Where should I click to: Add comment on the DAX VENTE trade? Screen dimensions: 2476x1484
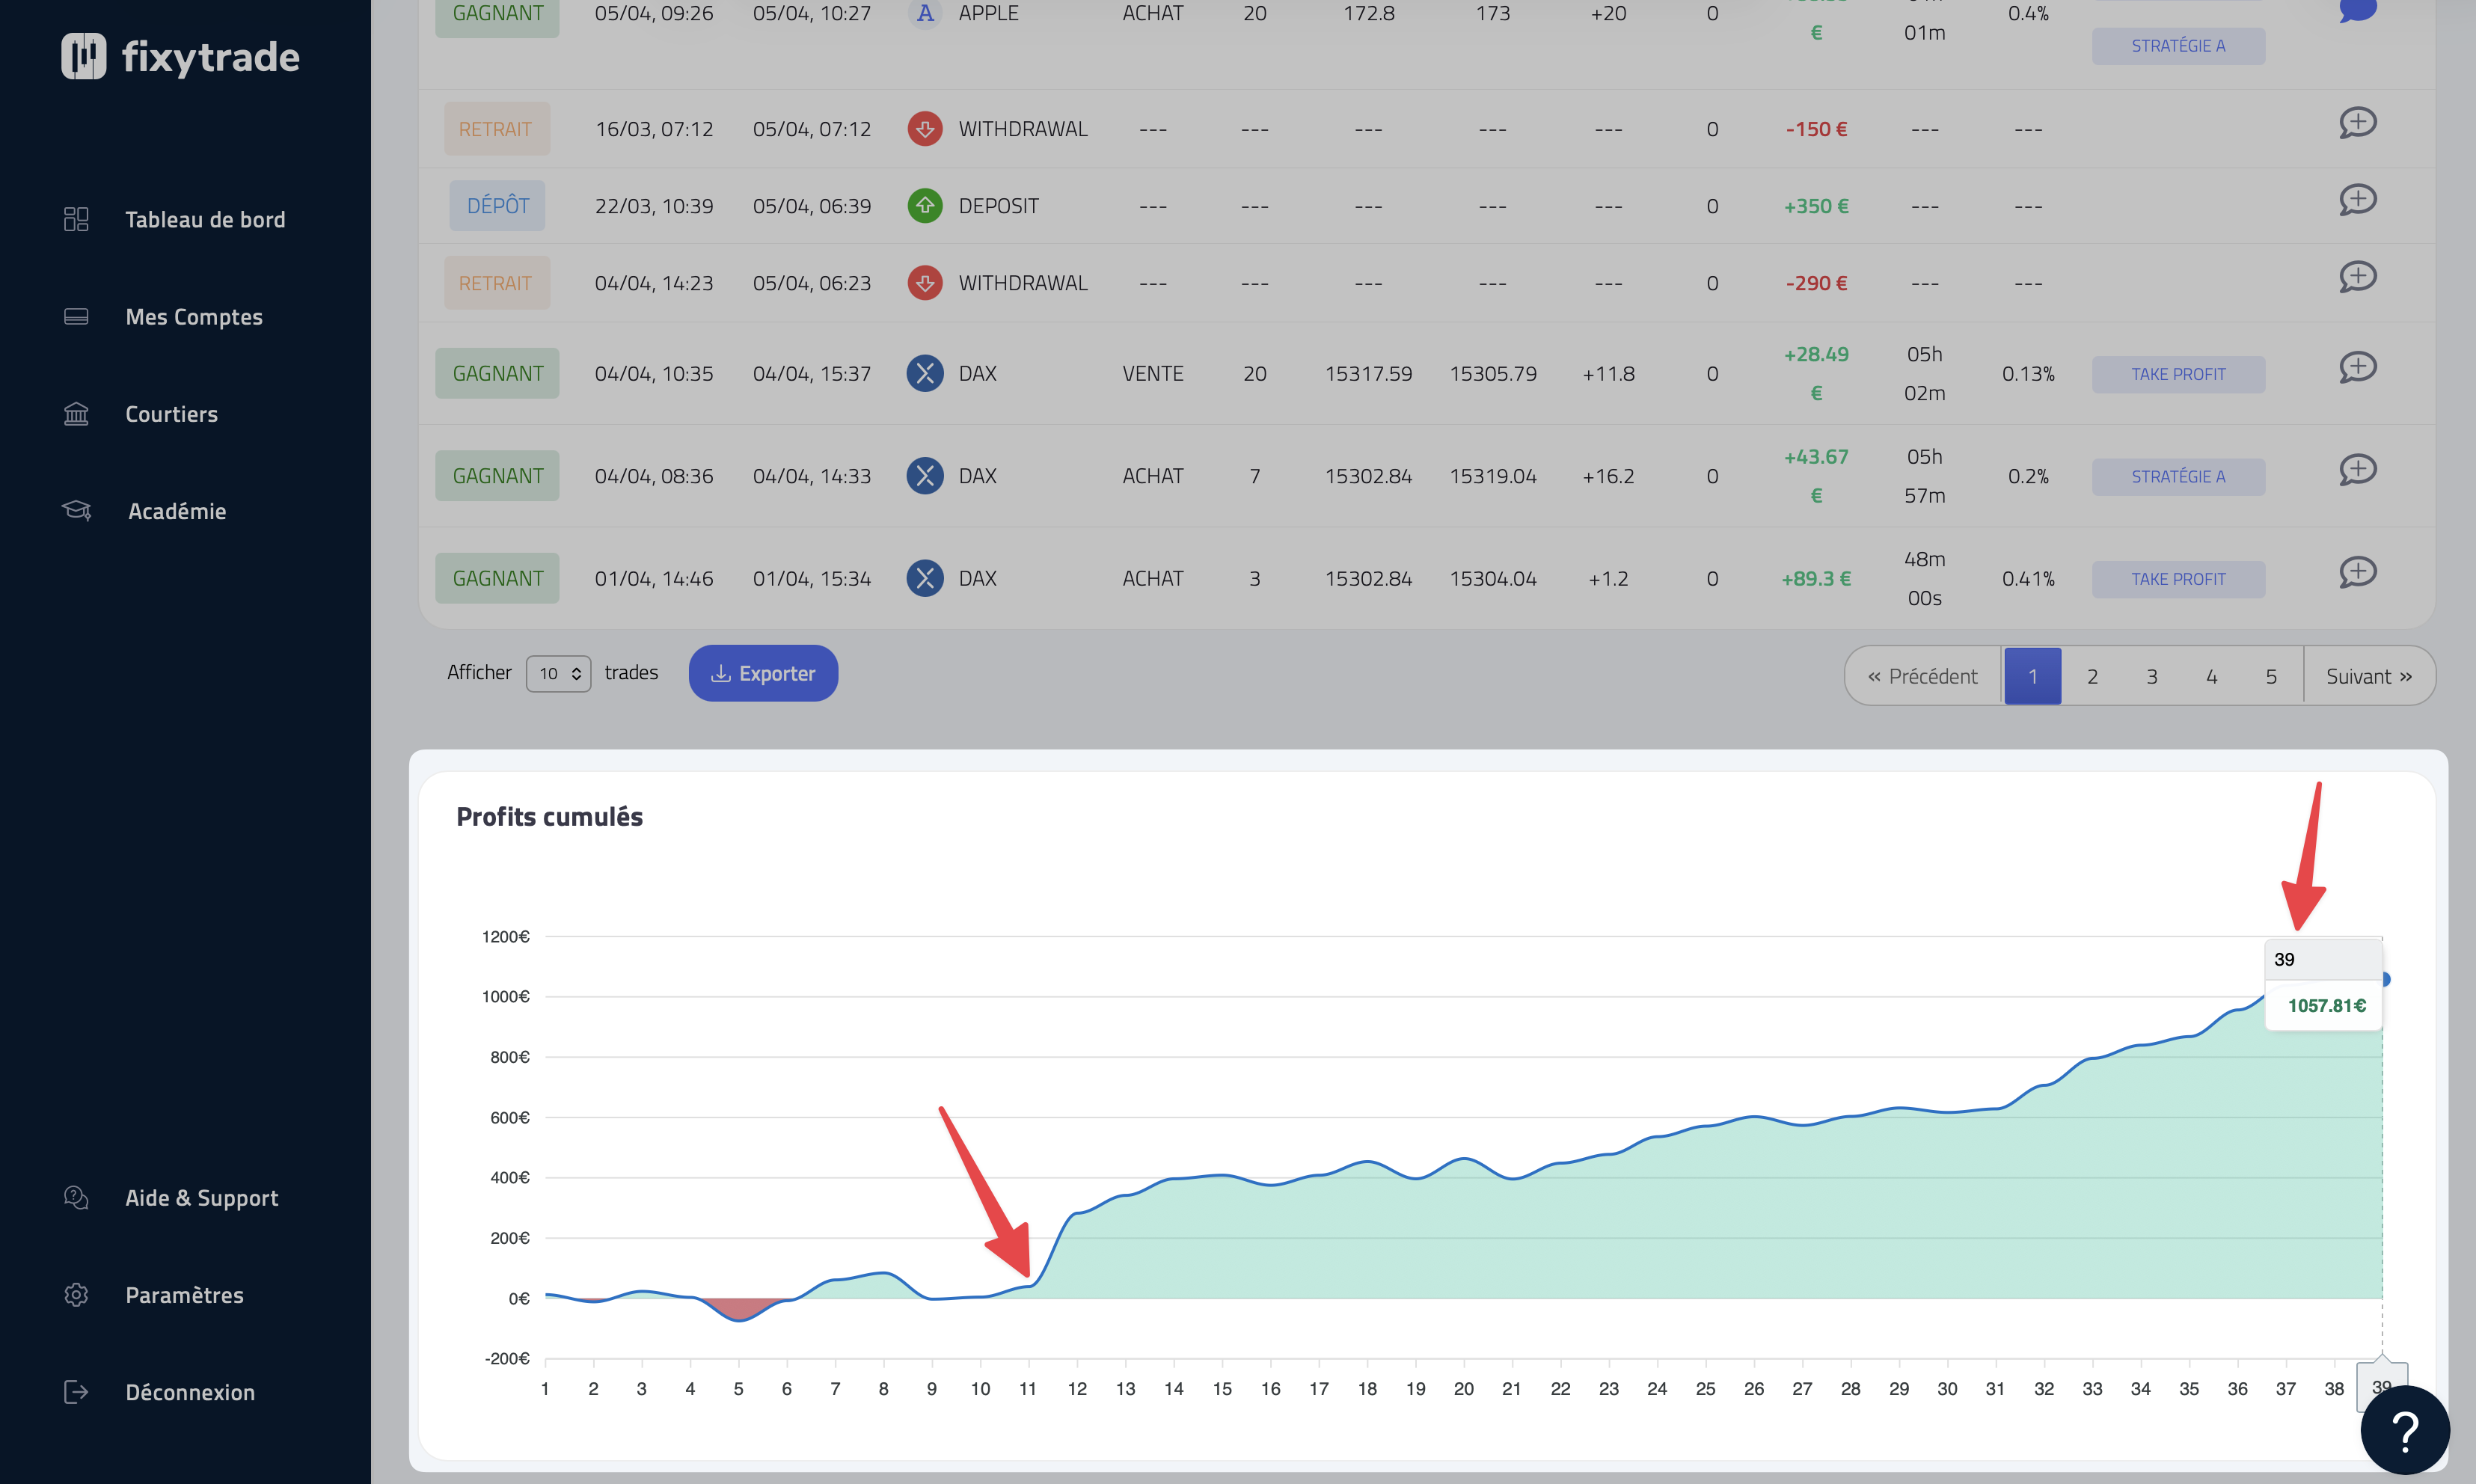tap(2357, 367)
